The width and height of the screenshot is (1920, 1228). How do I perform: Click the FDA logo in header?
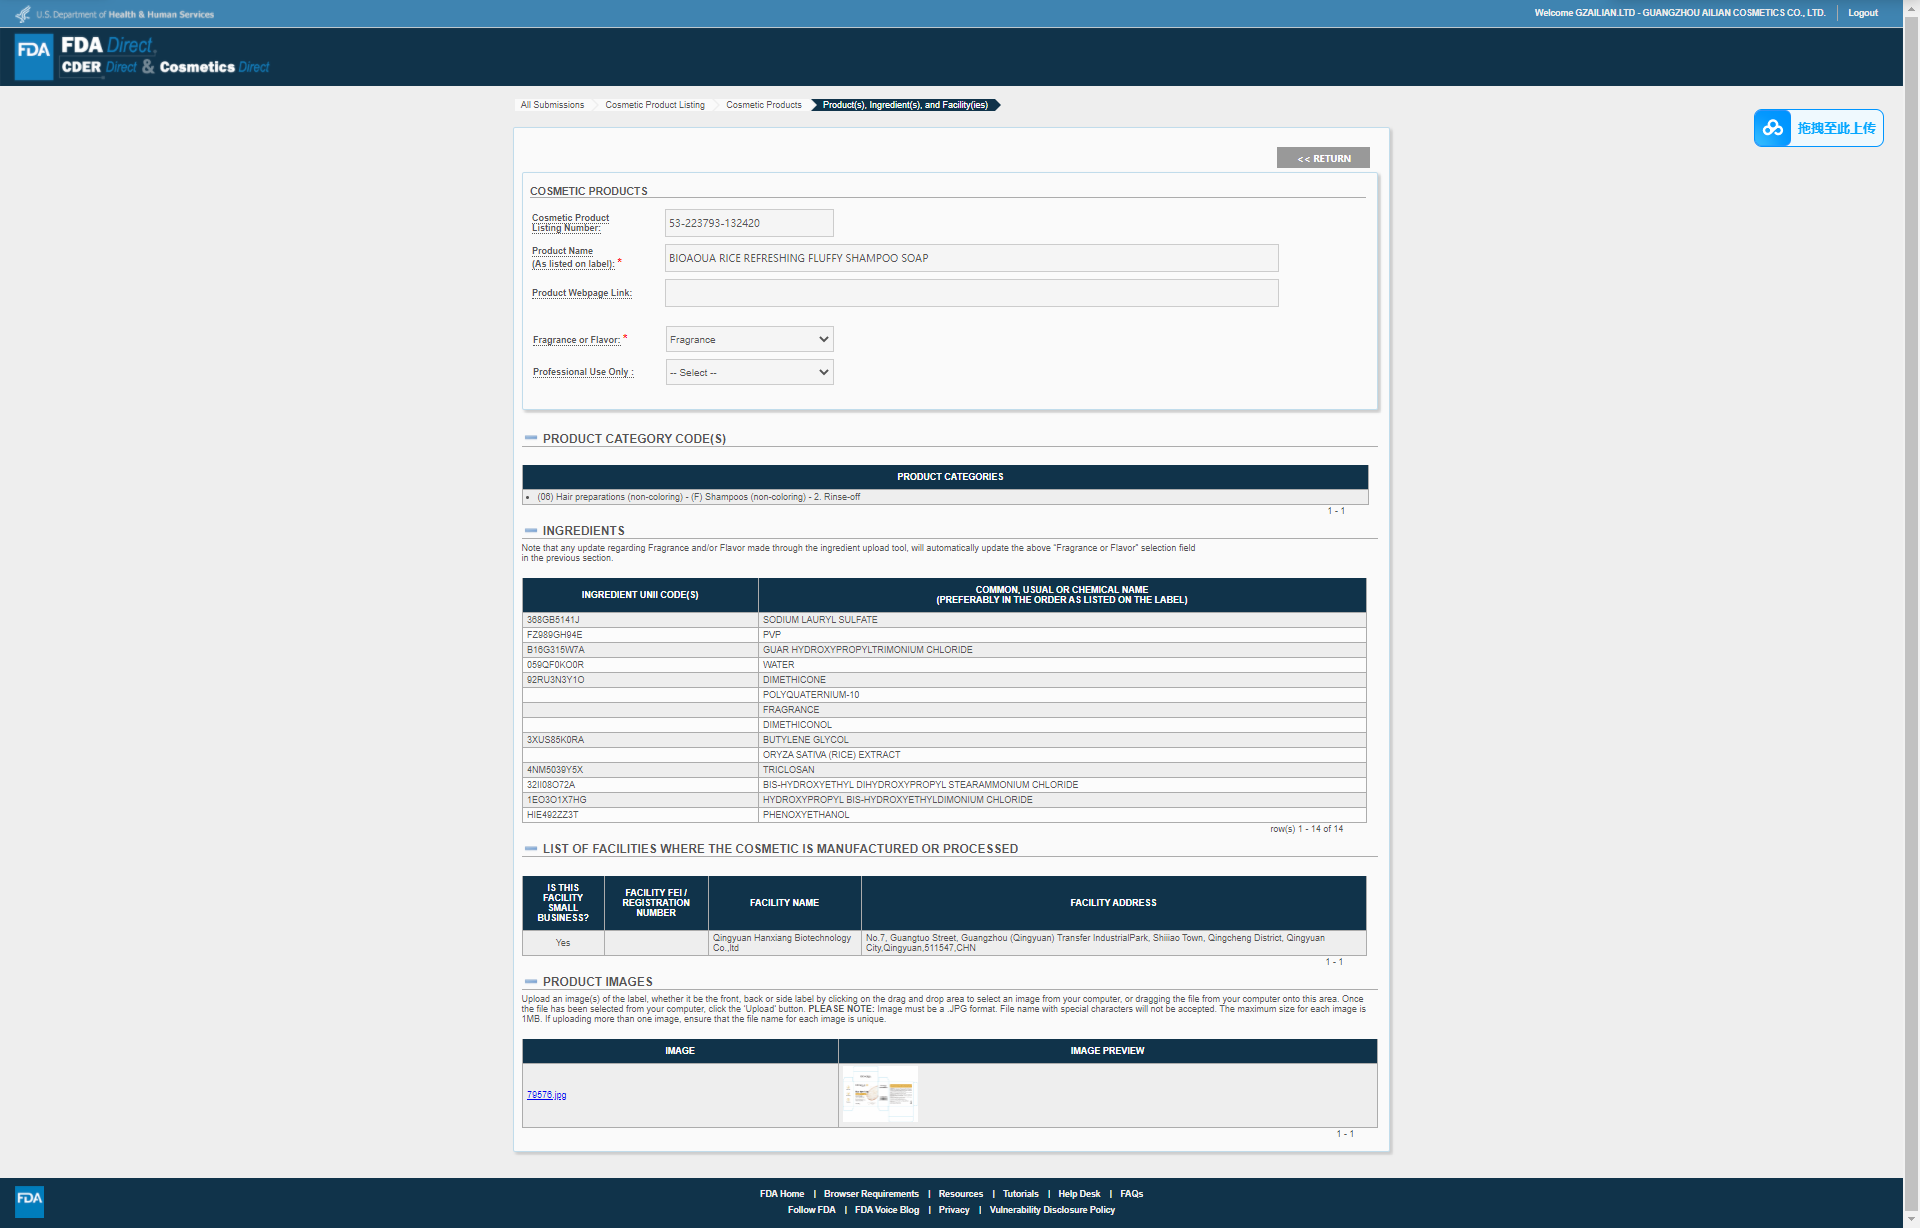(x=34, y=56)
